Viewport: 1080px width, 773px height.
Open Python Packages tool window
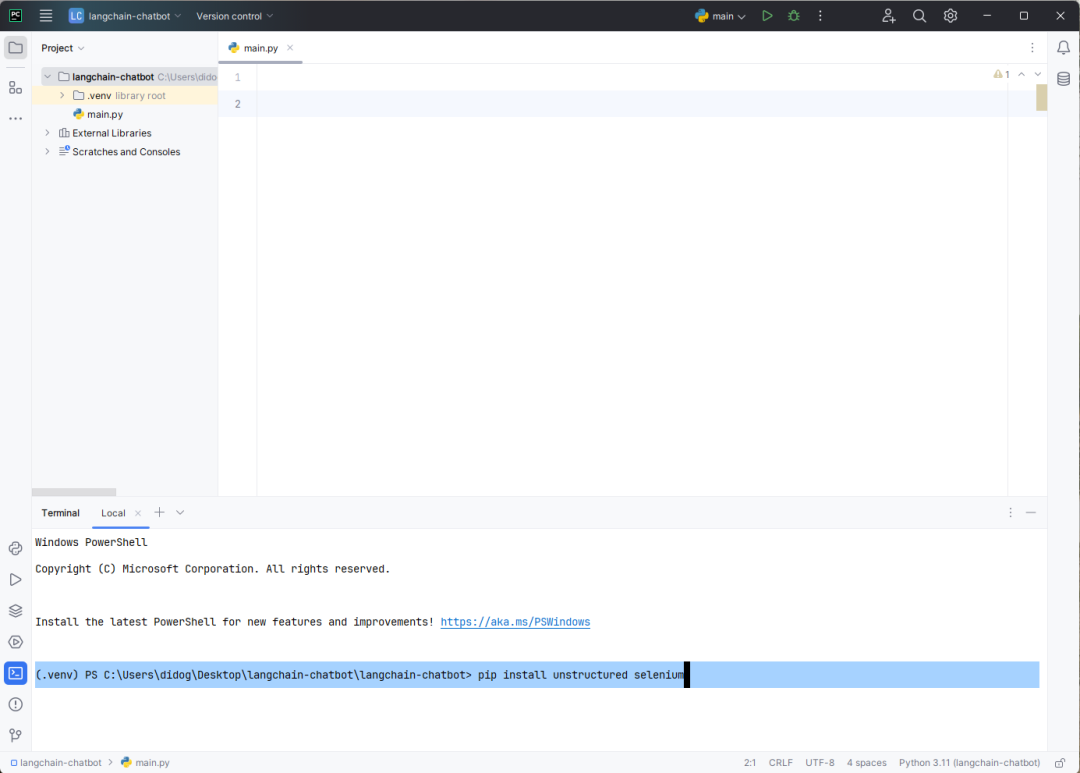click(15, 610)
